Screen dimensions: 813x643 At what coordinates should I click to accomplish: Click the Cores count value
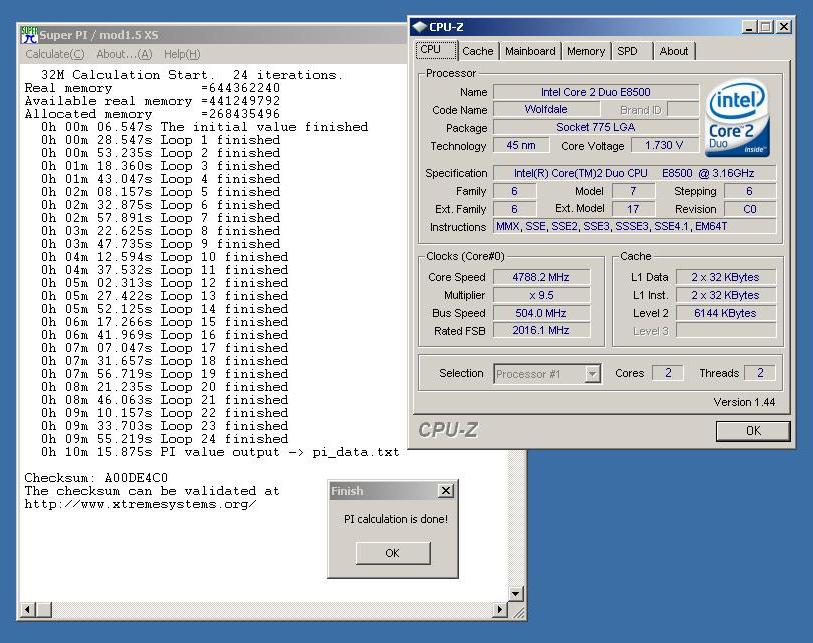point(668,373)
